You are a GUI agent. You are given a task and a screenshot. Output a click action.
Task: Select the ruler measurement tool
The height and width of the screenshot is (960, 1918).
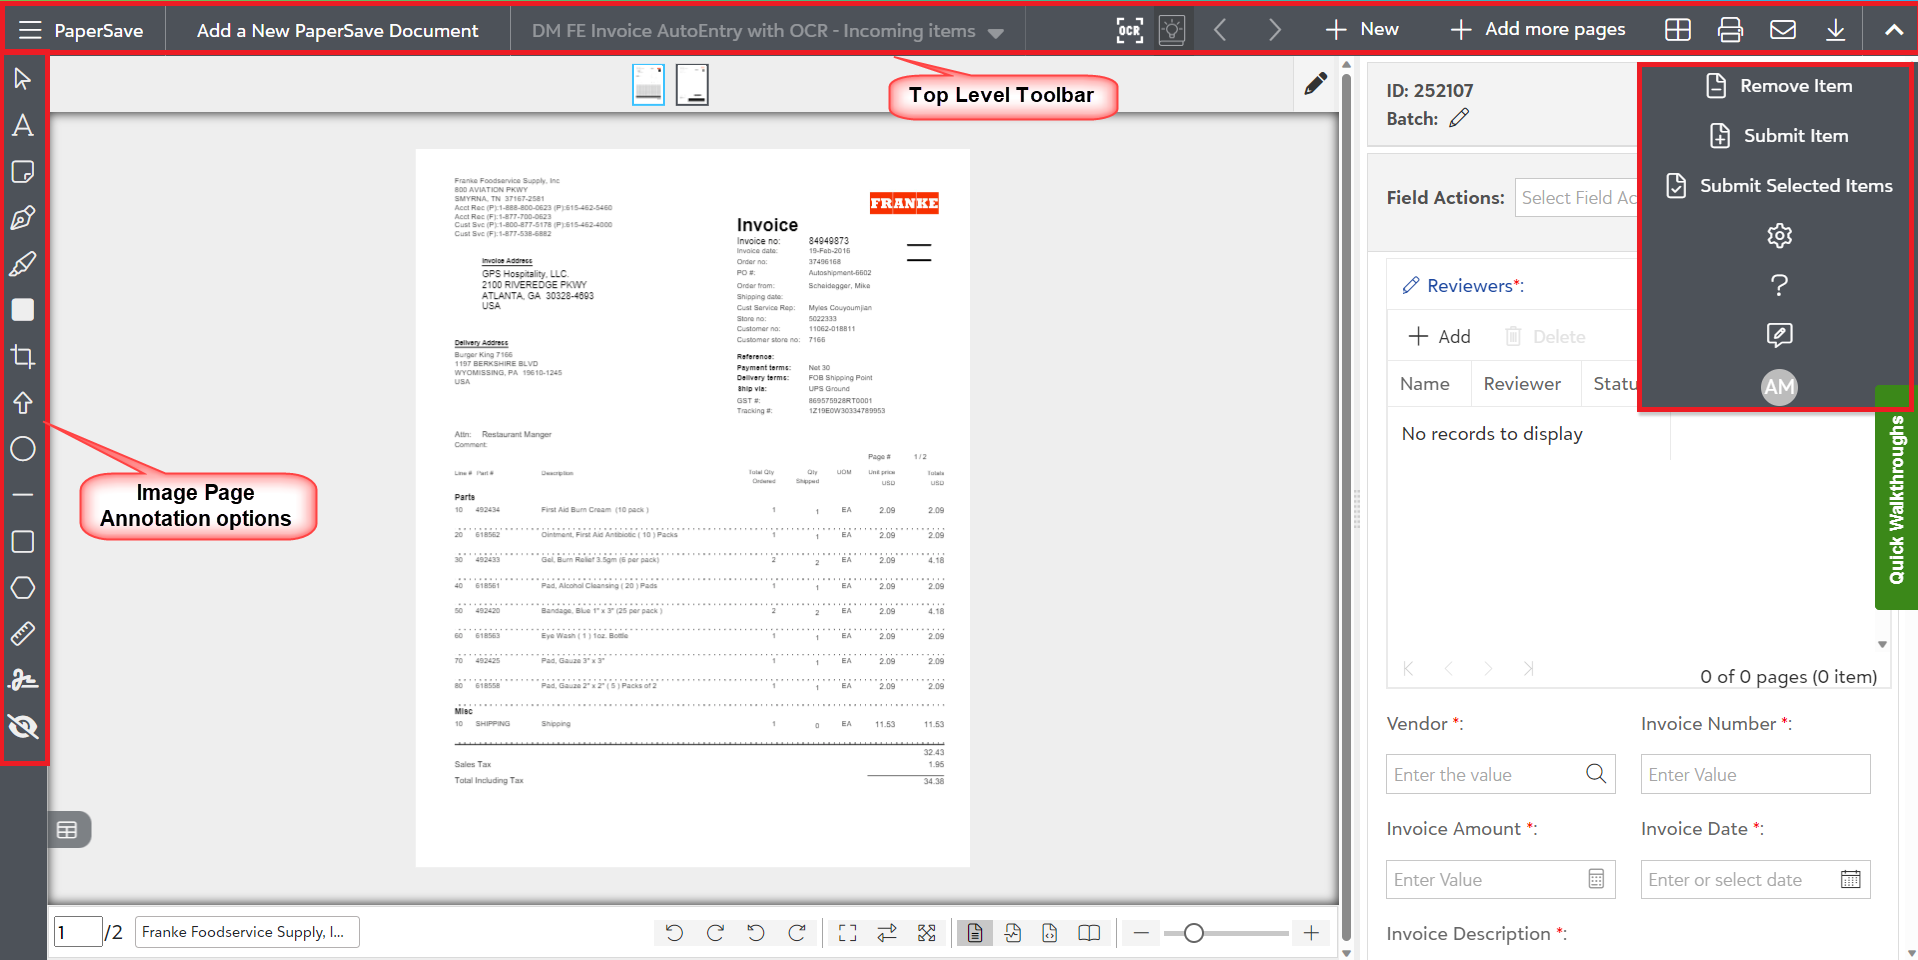(22, 634)
